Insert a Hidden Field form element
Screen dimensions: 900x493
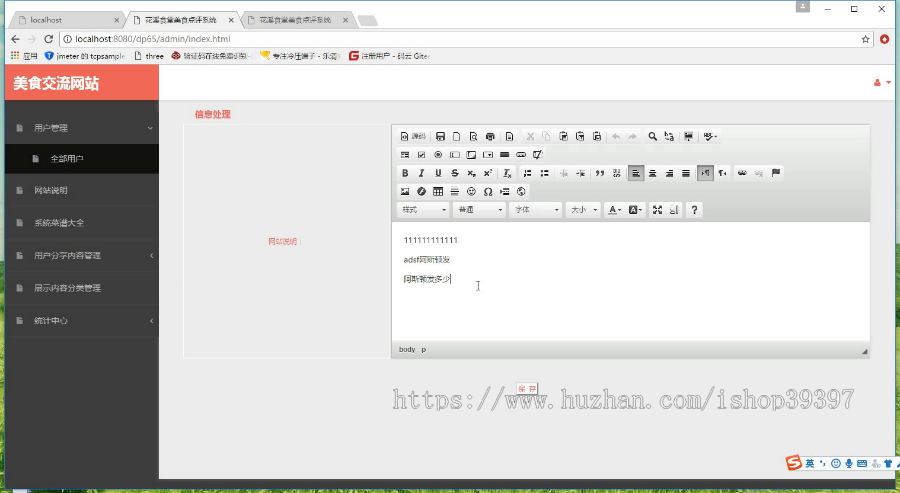pos(538,155)
